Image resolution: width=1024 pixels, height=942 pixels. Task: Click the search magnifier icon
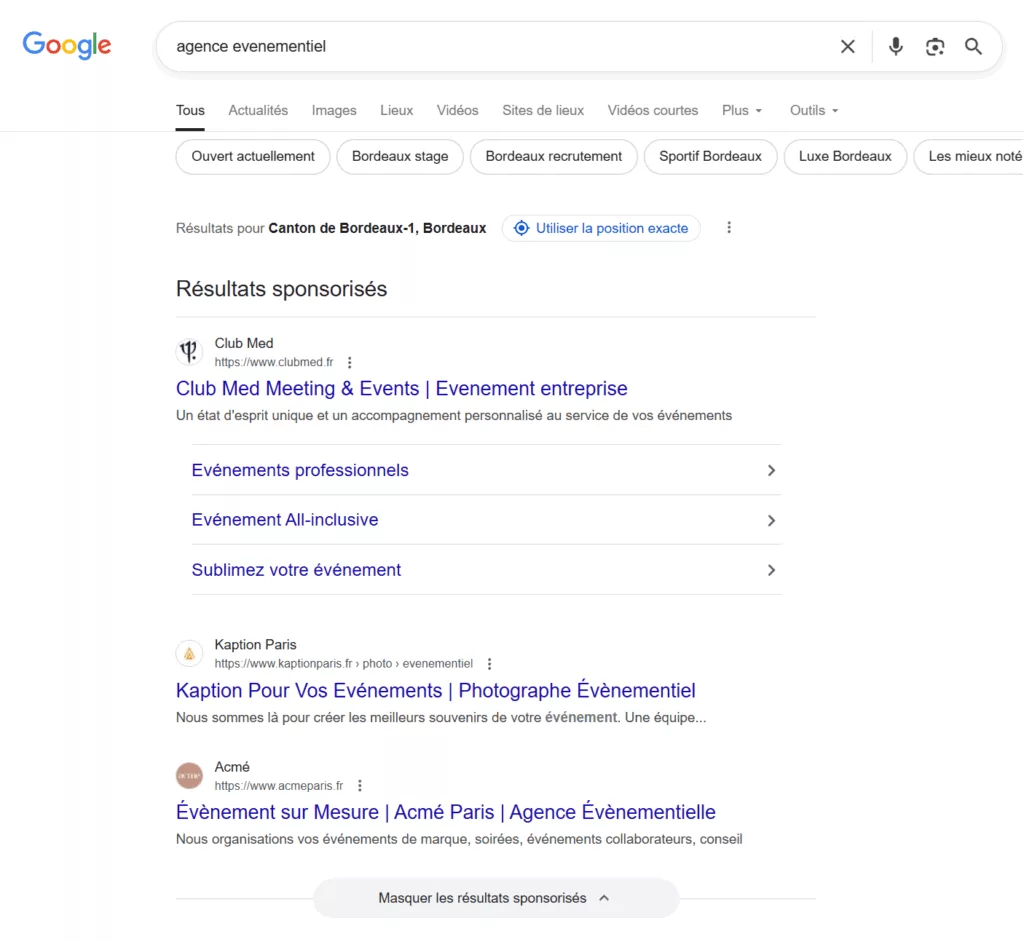point(973,46)
